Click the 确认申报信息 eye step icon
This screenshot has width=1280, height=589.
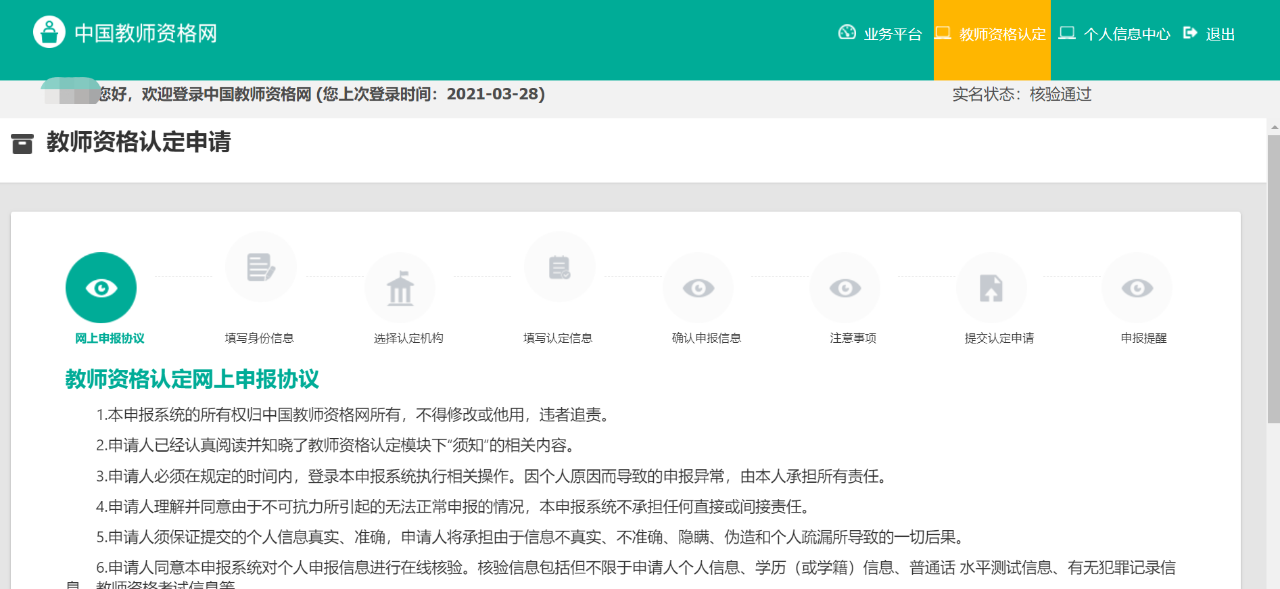click(x=698, y=288)
